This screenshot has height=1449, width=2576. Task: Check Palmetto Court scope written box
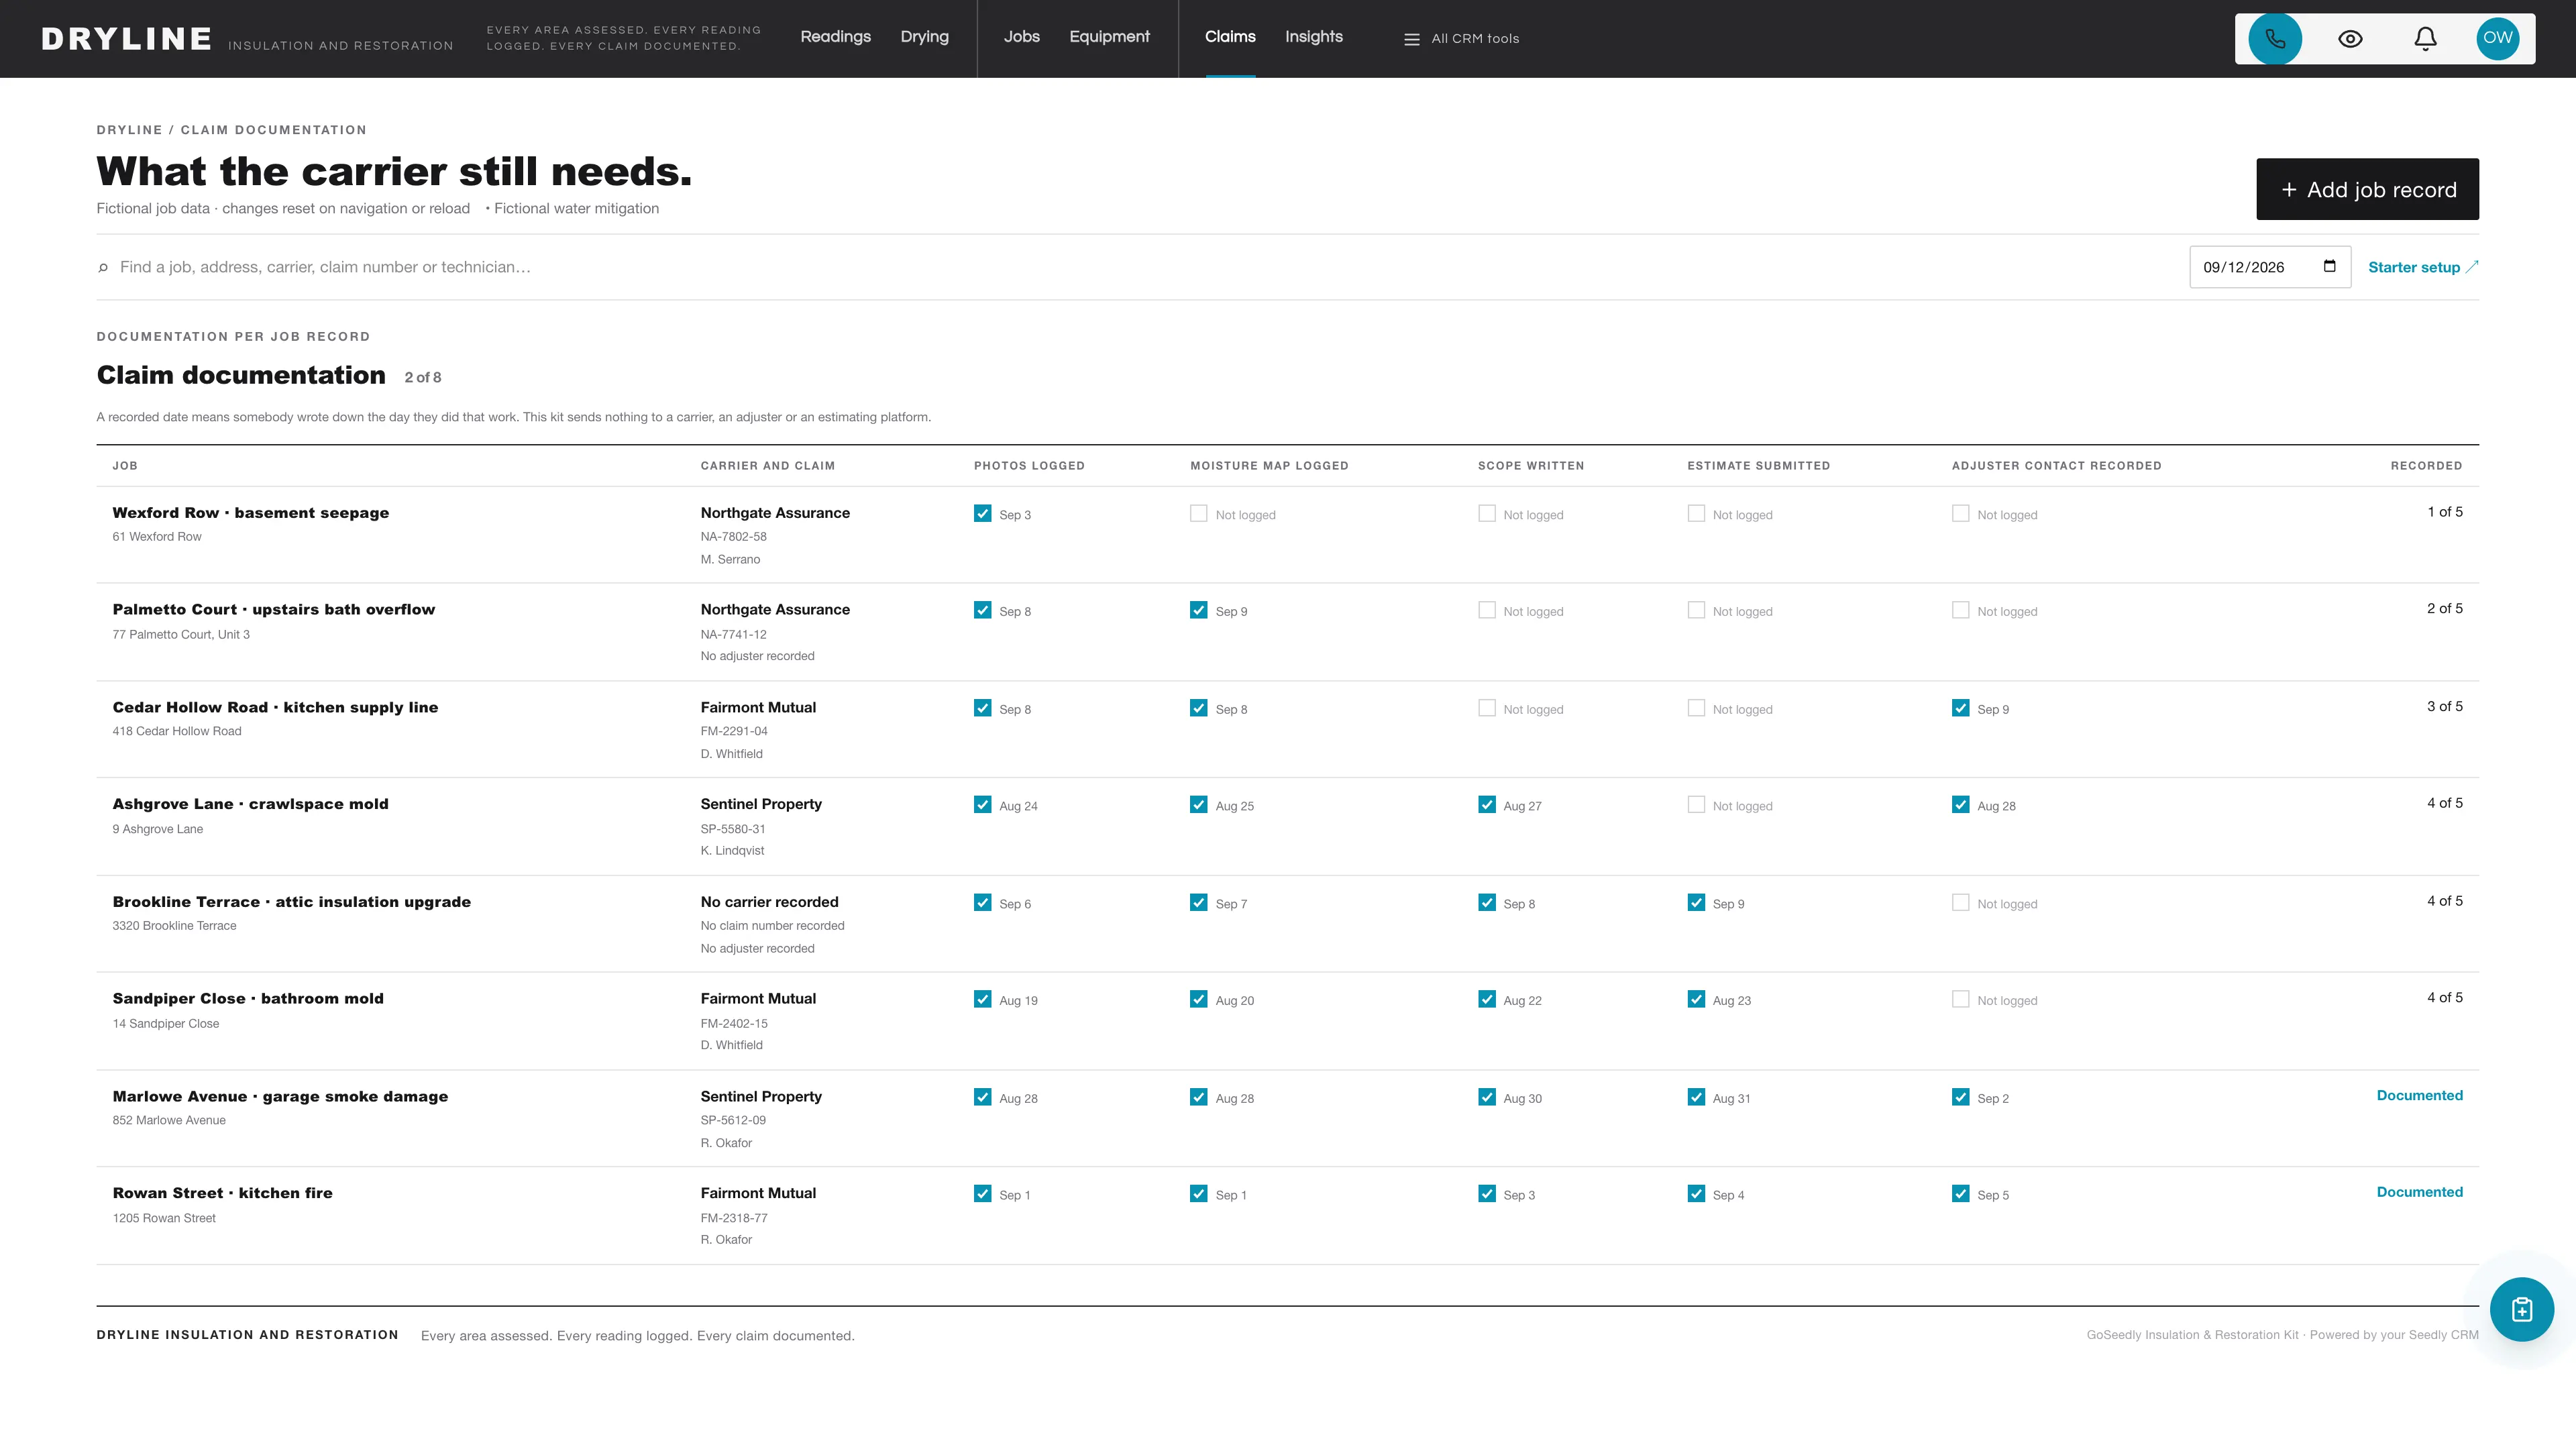[1486, 610]
